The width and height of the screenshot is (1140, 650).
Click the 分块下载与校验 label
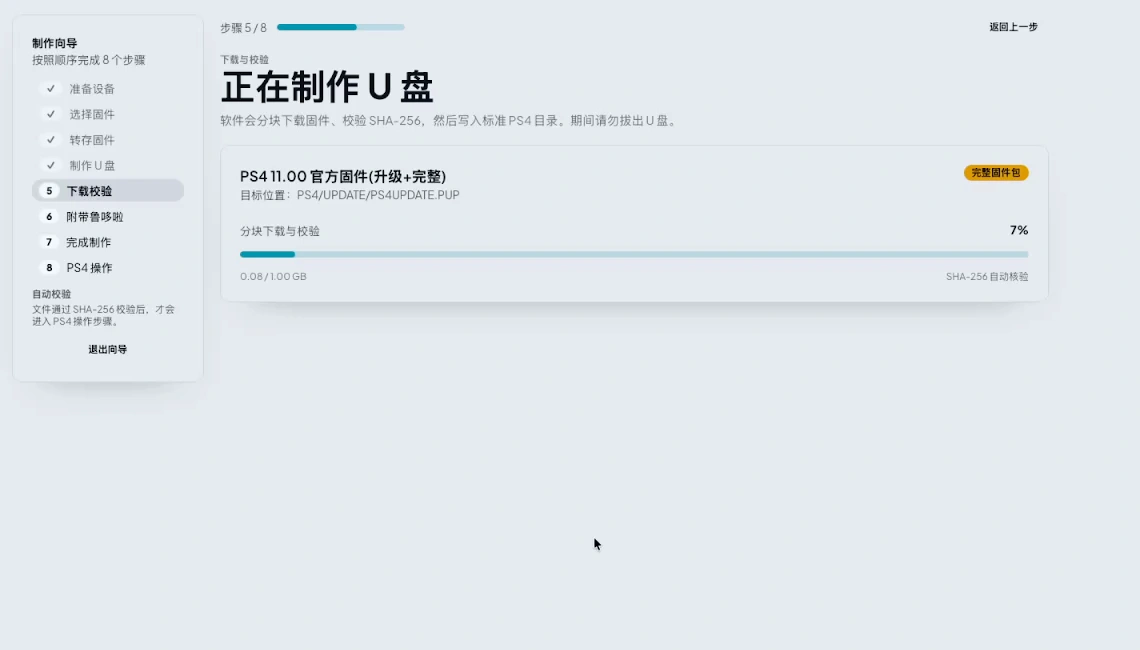(x=280, y=231)
